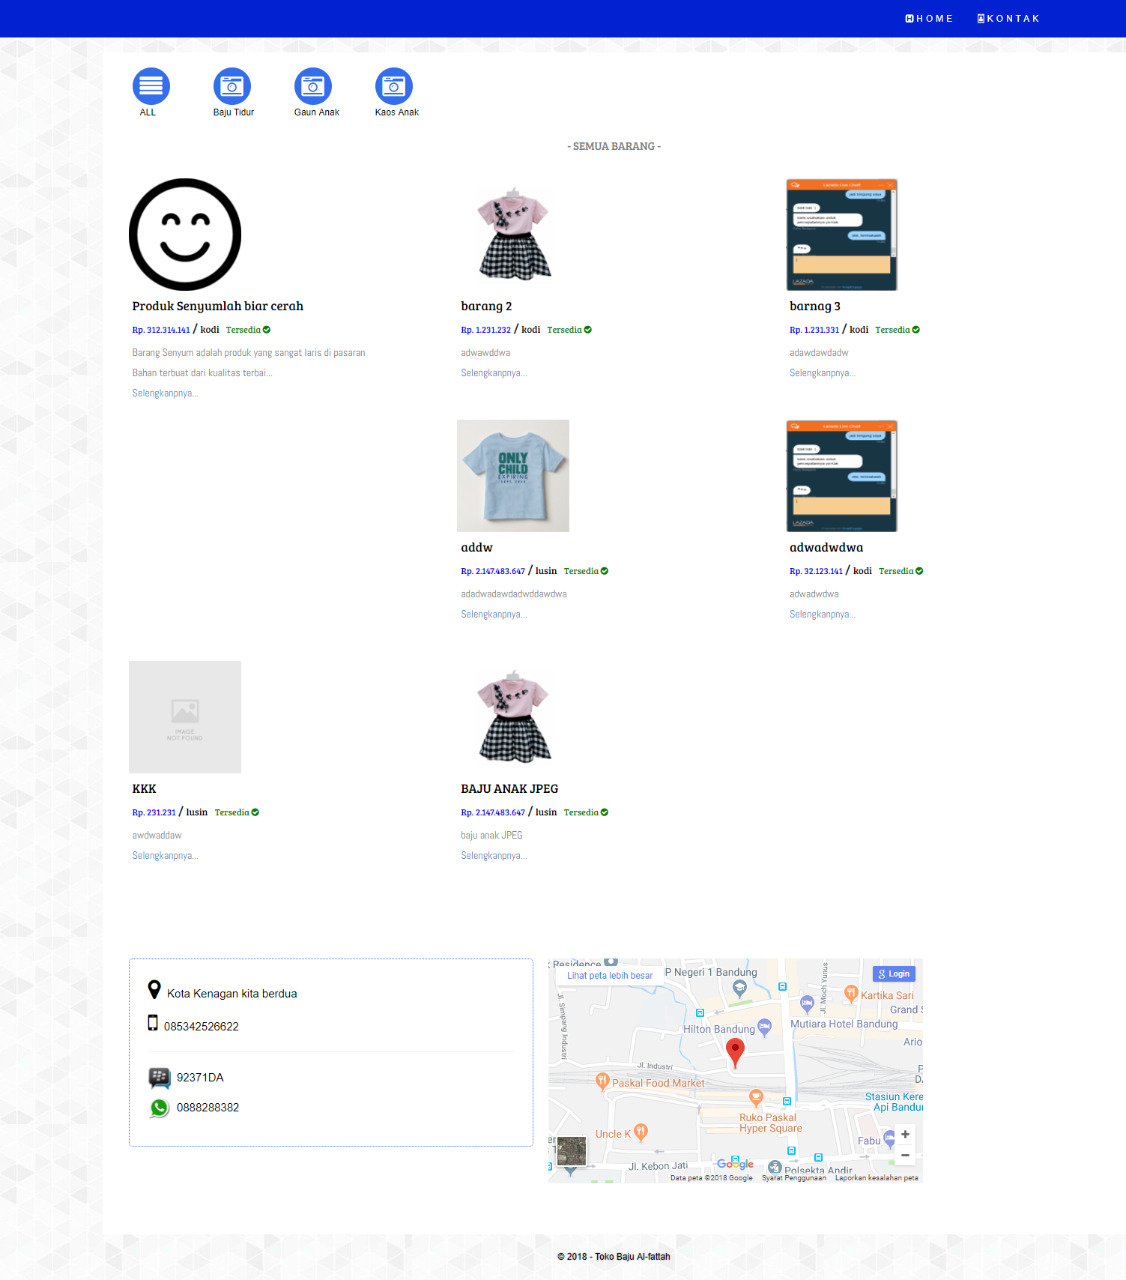Click the Lihat peta lebih besar link

point(609,974)
